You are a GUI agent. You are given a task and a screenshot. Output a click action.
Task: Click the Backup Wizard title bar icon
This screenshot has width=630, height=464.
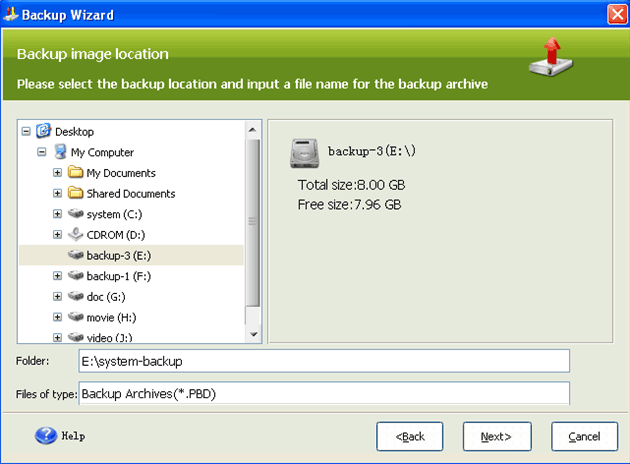pos(10,14)
